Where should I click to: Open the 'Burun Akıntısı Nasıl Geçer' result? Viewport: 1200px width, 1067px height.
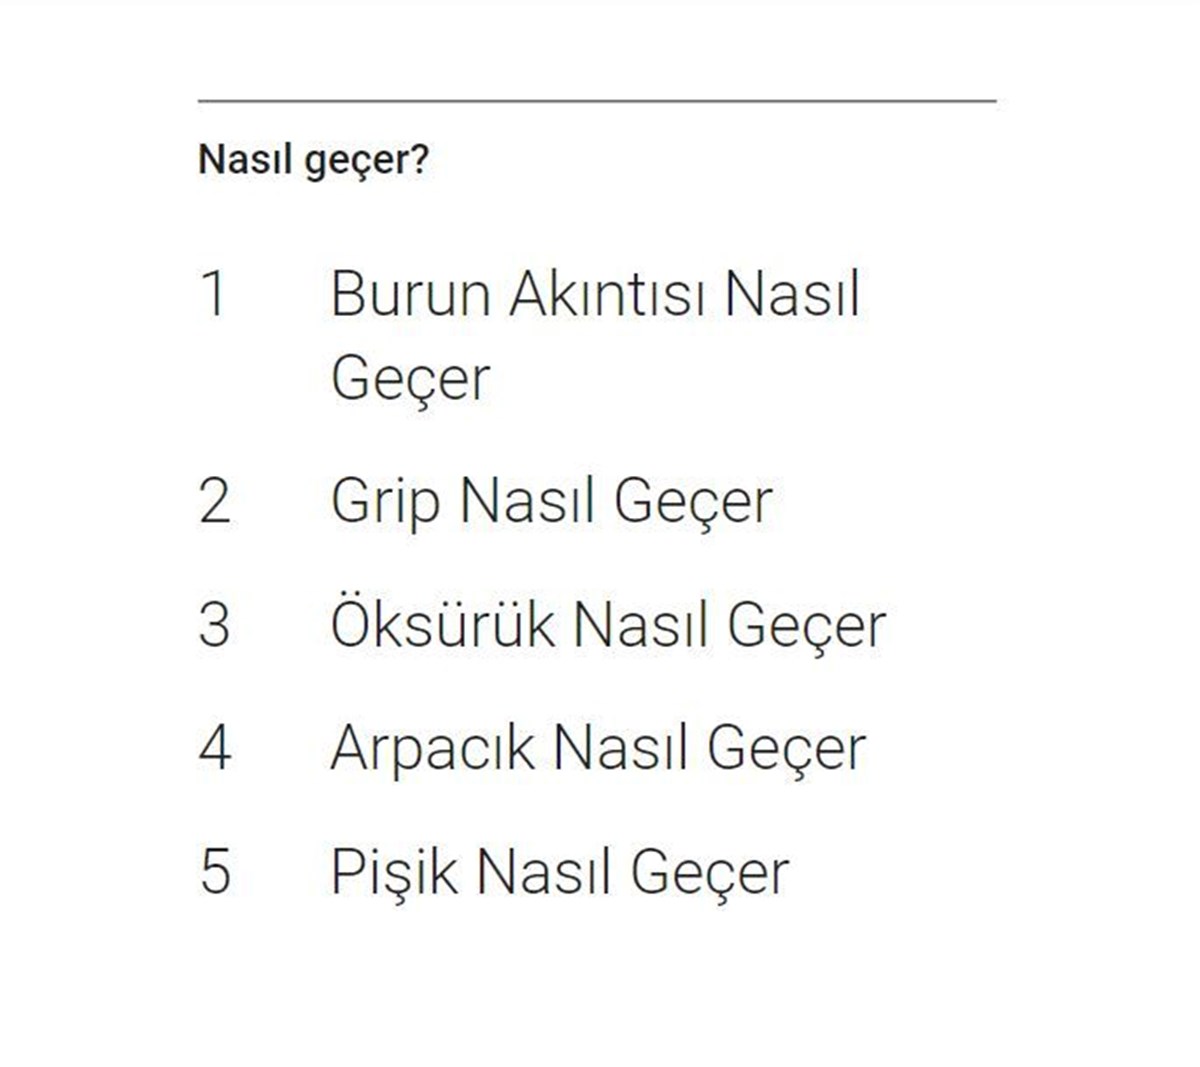coord(595,335)
